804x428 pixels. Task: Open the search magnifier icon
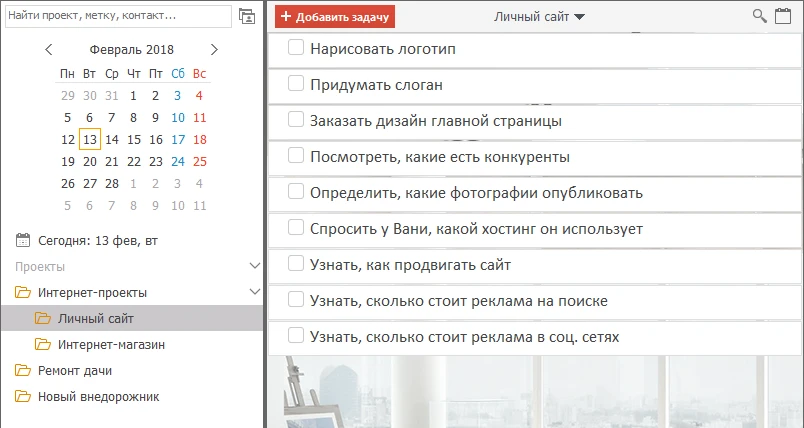[x=759, y=16]
